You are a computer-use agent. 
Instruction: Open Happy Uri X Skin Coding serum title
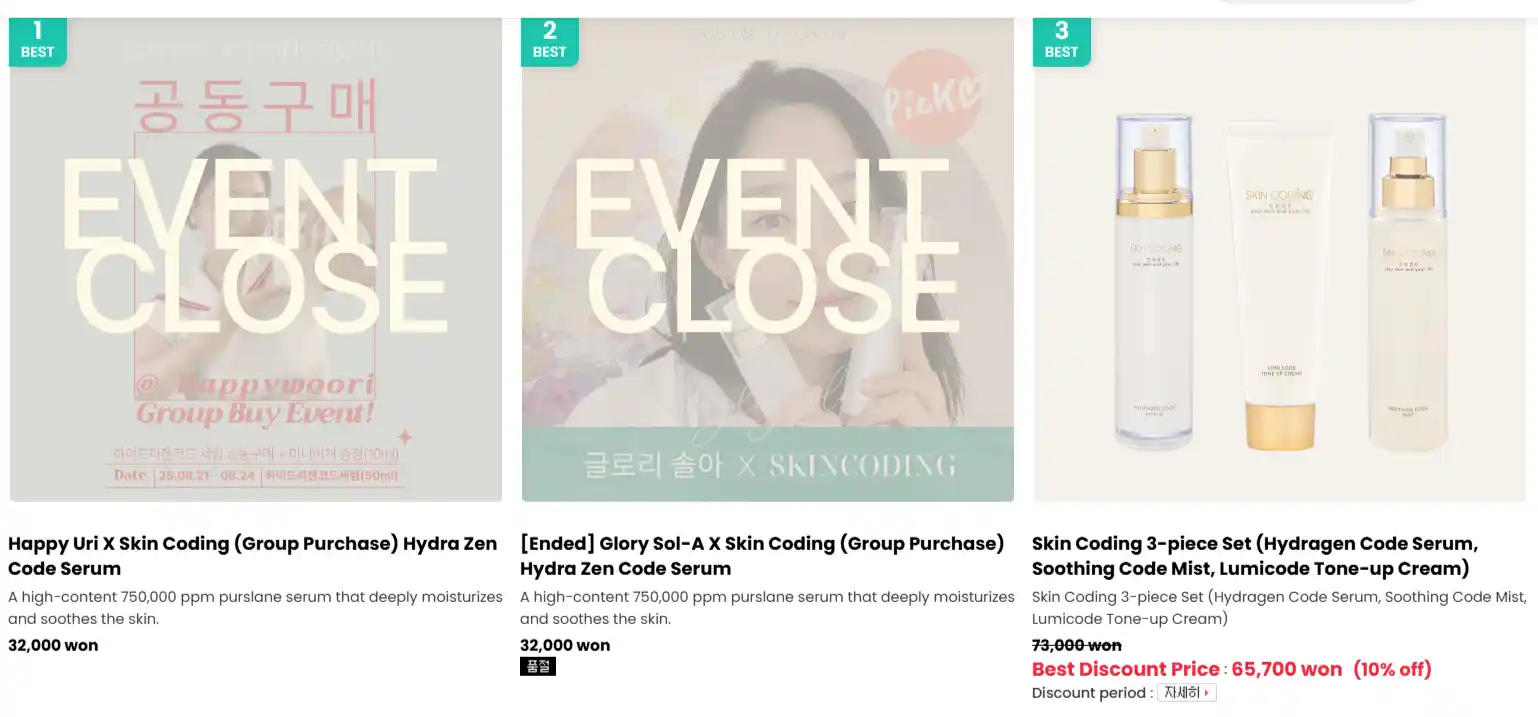pyautogui.click(x=252, y=556)
